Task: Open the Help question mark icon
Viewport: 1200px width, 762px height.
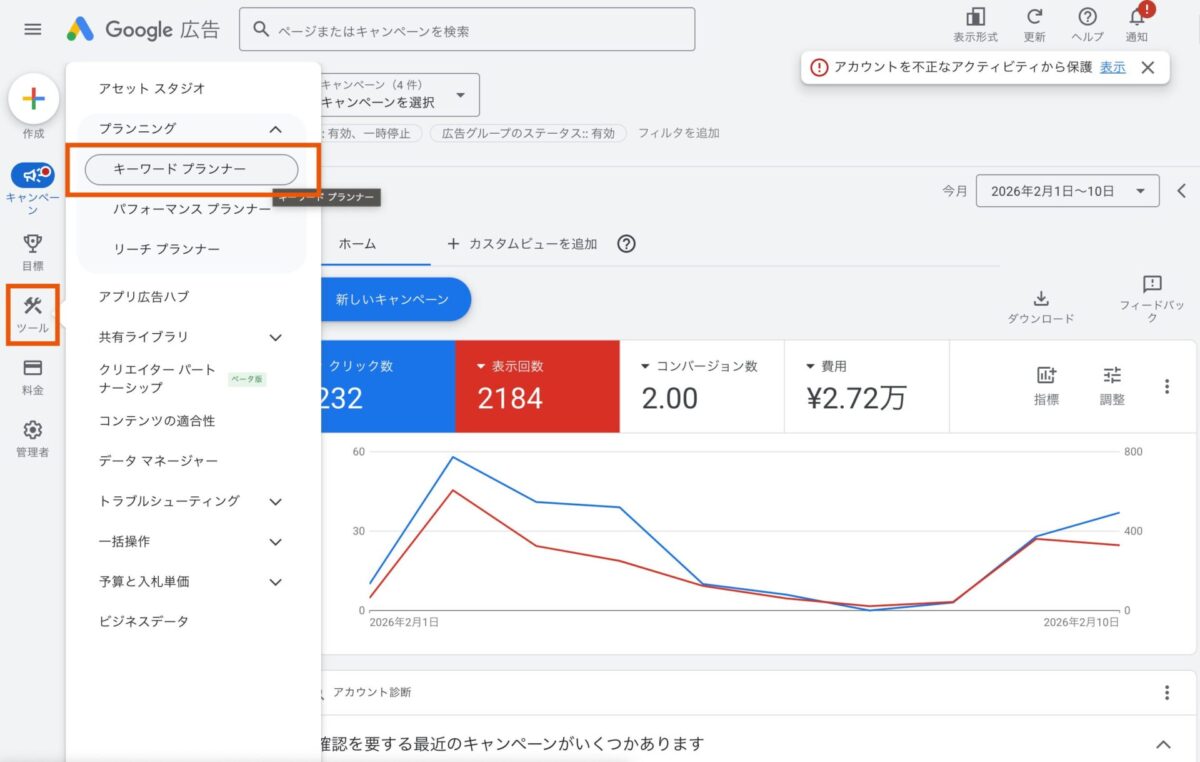Action: pos(1087,18)
